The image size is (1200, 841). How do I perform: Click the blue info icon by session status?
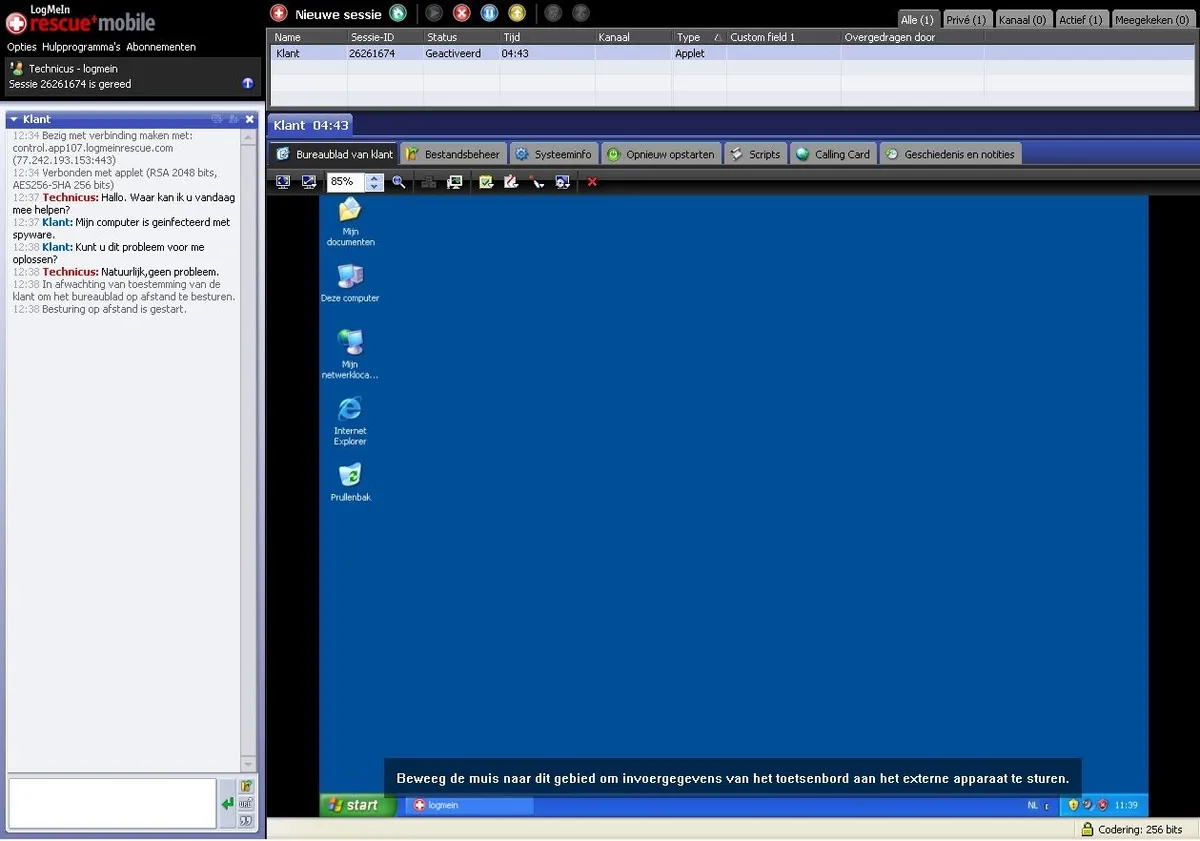tap(248, 84)
